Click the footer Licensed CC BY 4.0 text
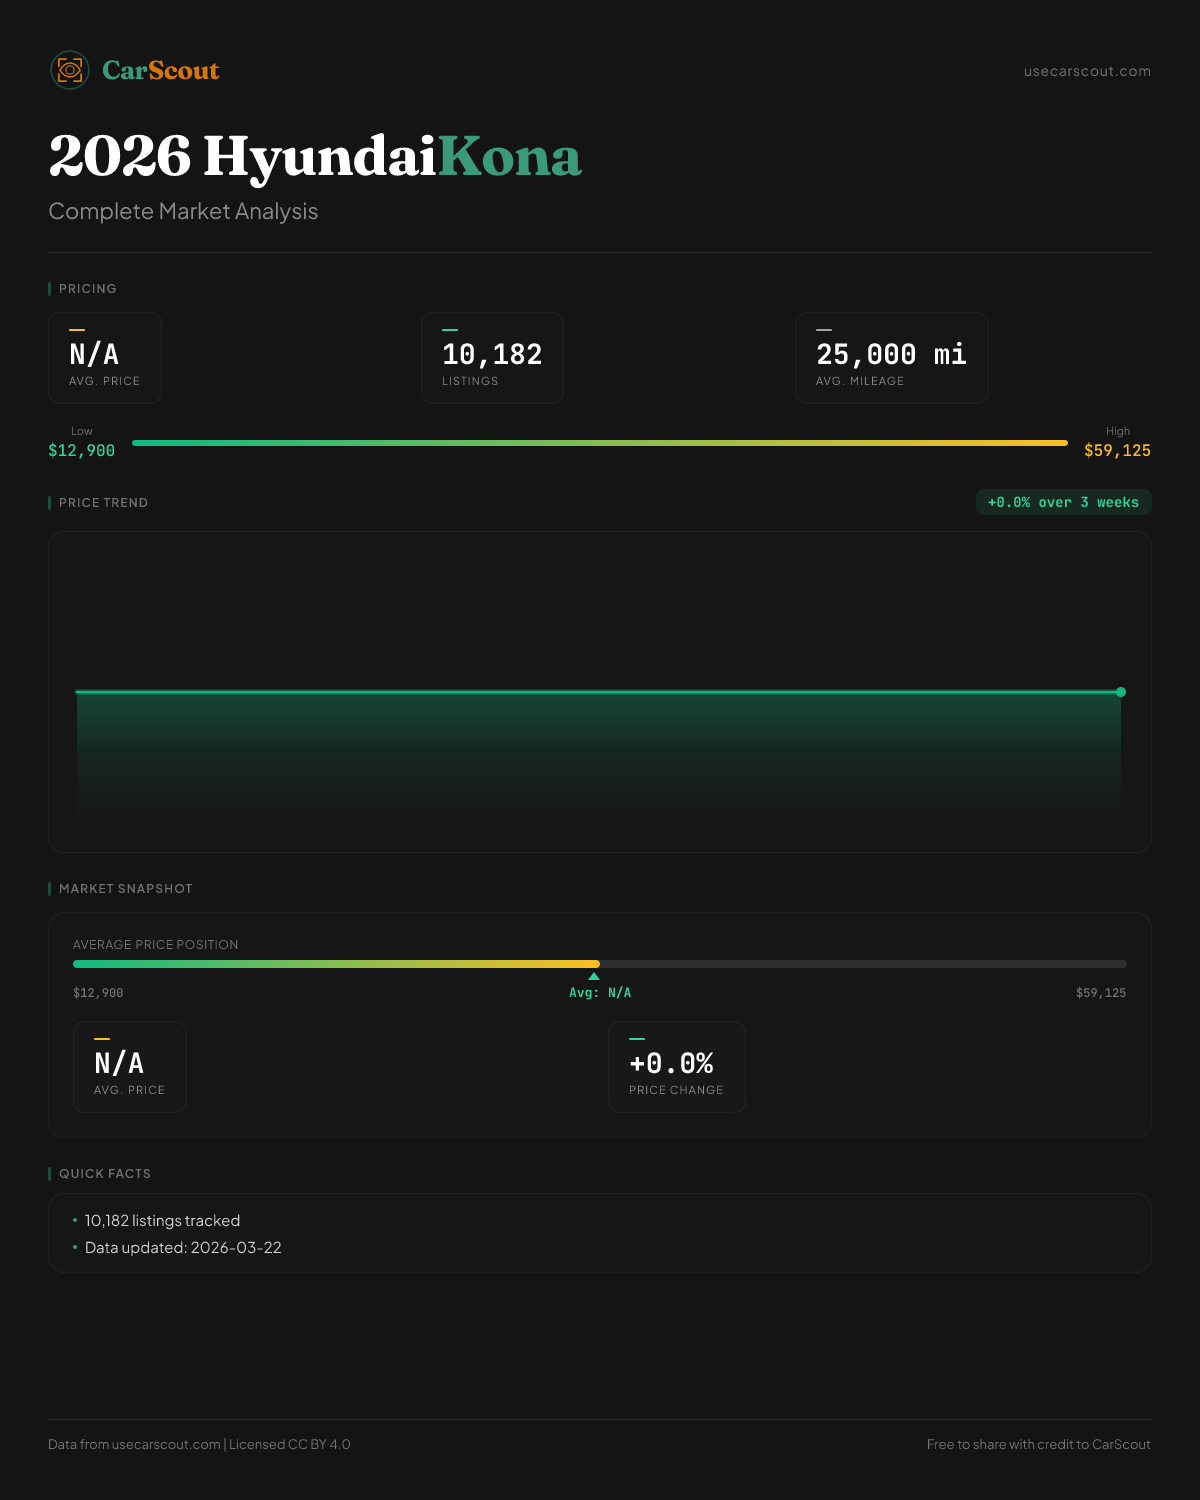Screen dimensions: 1200x1500 coord(290,1444)
